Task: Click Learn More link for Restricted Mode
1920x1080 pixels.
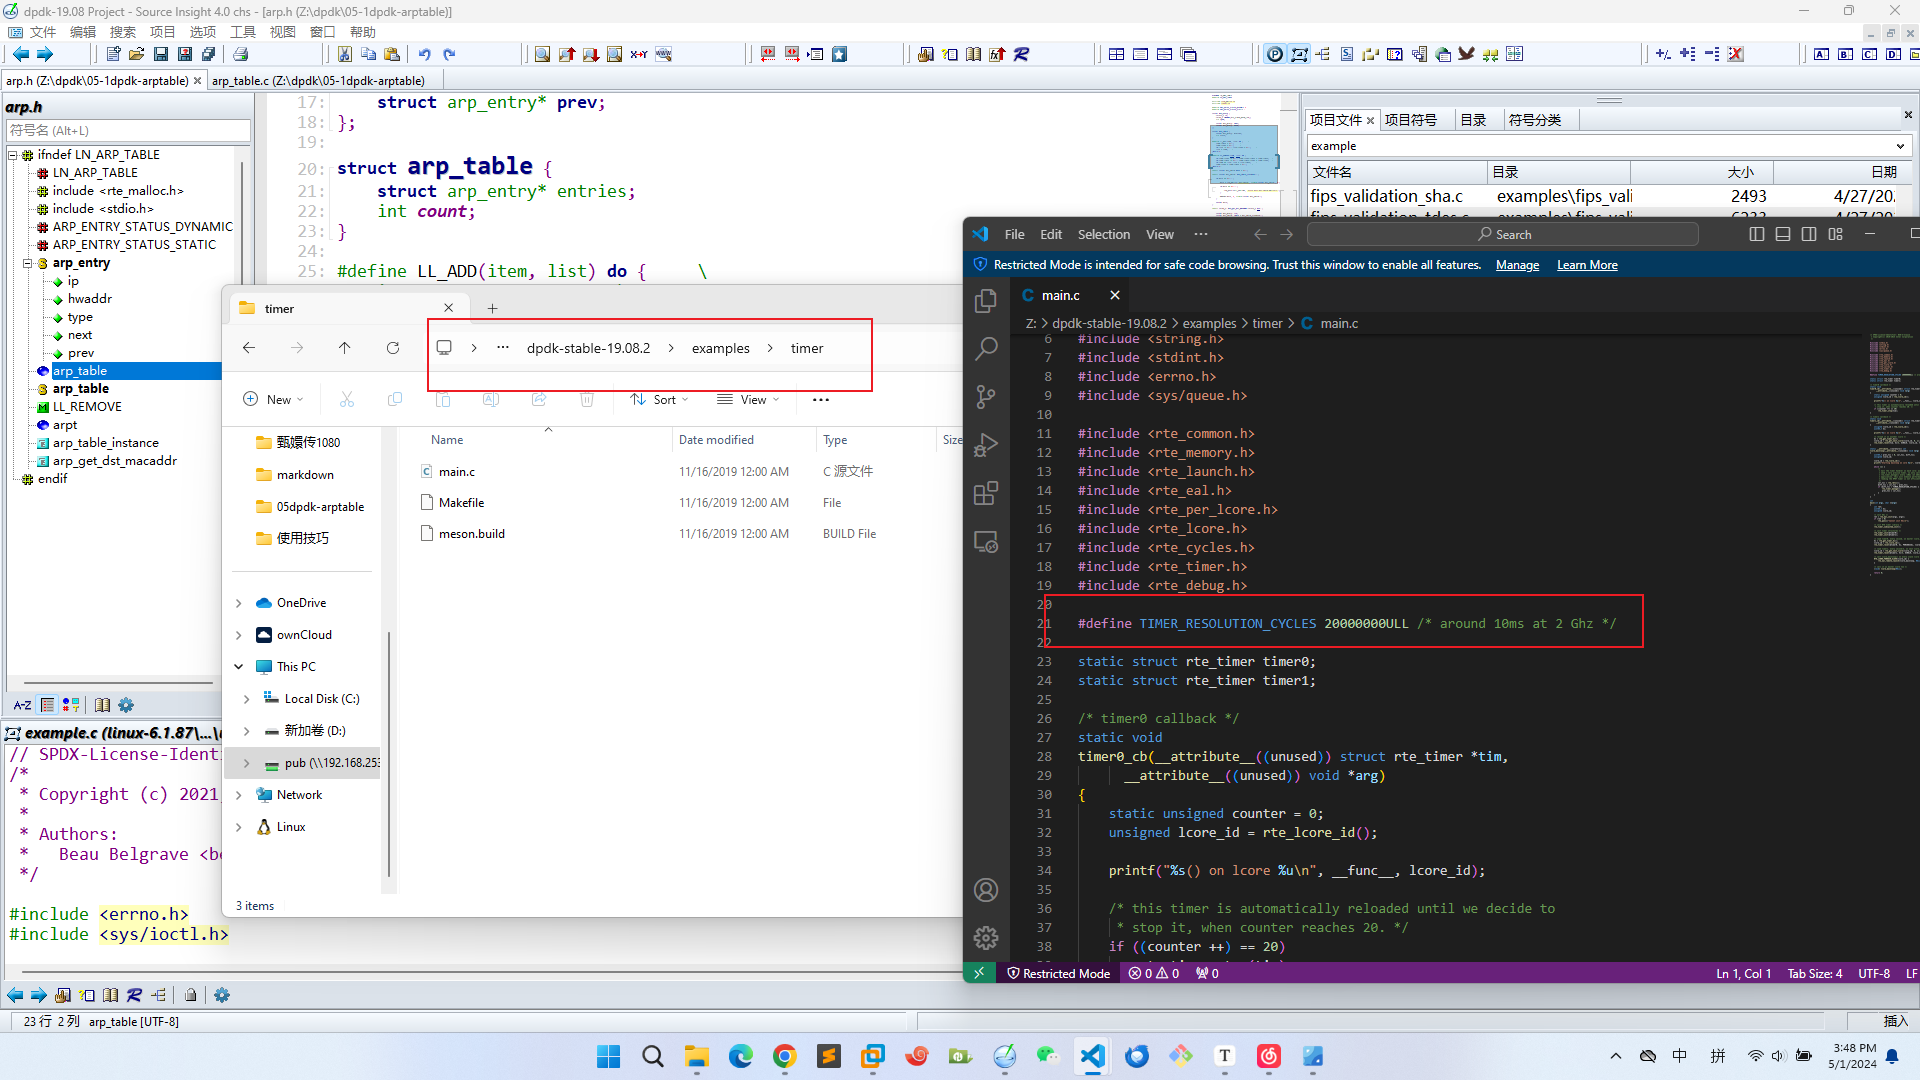Action: [1588, 264]
